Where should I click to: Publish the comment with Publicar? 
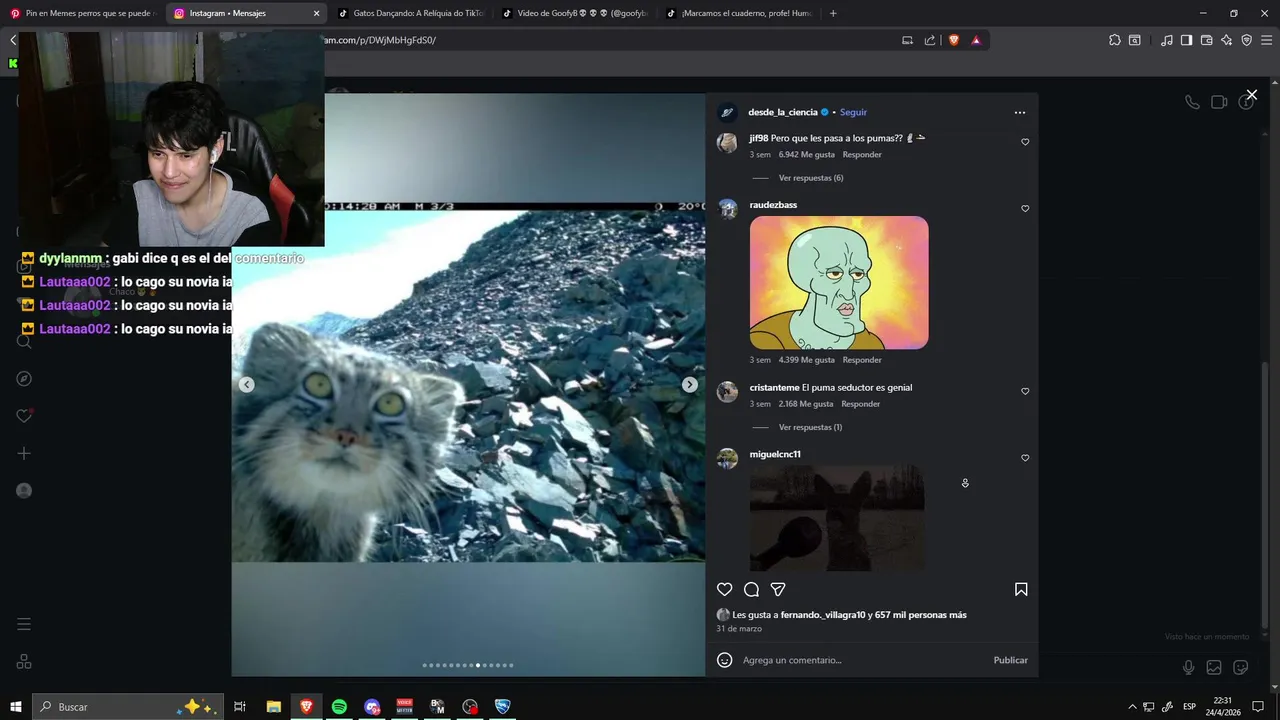(1011, 660)
